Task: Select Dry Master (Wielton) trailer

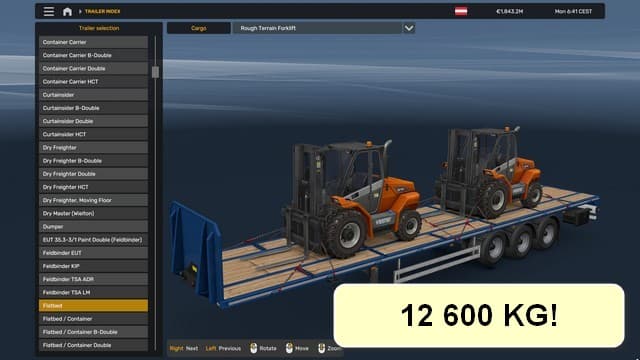Action: [93, 213]
